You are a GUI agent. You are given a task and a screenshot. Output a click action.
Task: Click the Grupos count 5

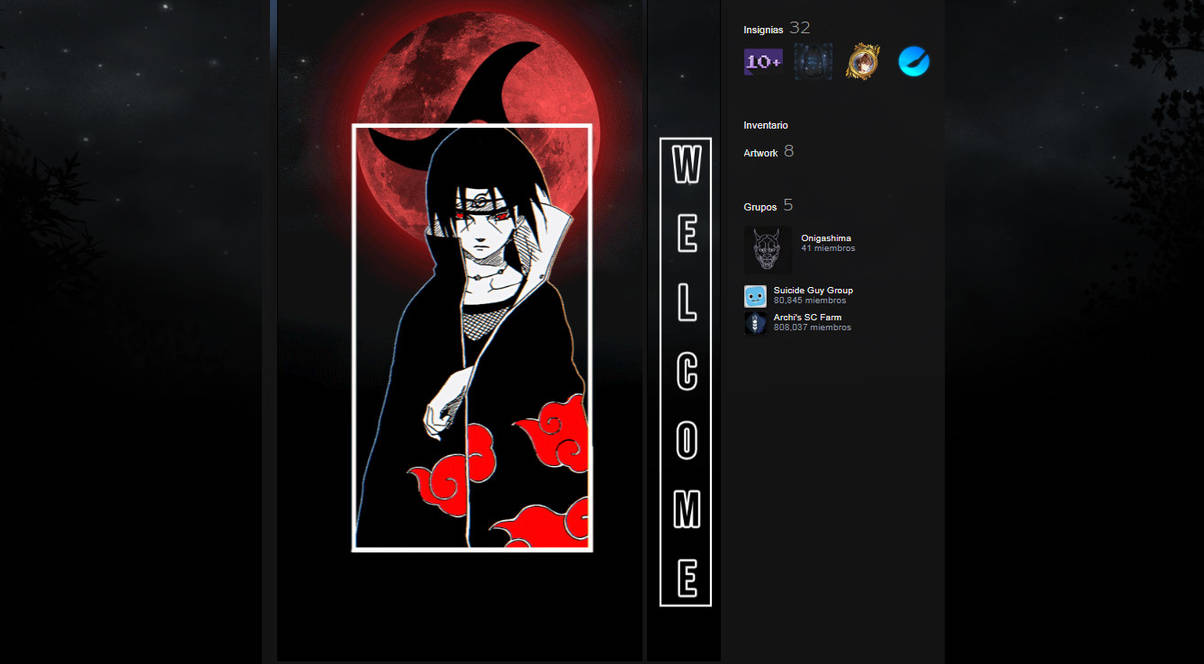(788, 205)
